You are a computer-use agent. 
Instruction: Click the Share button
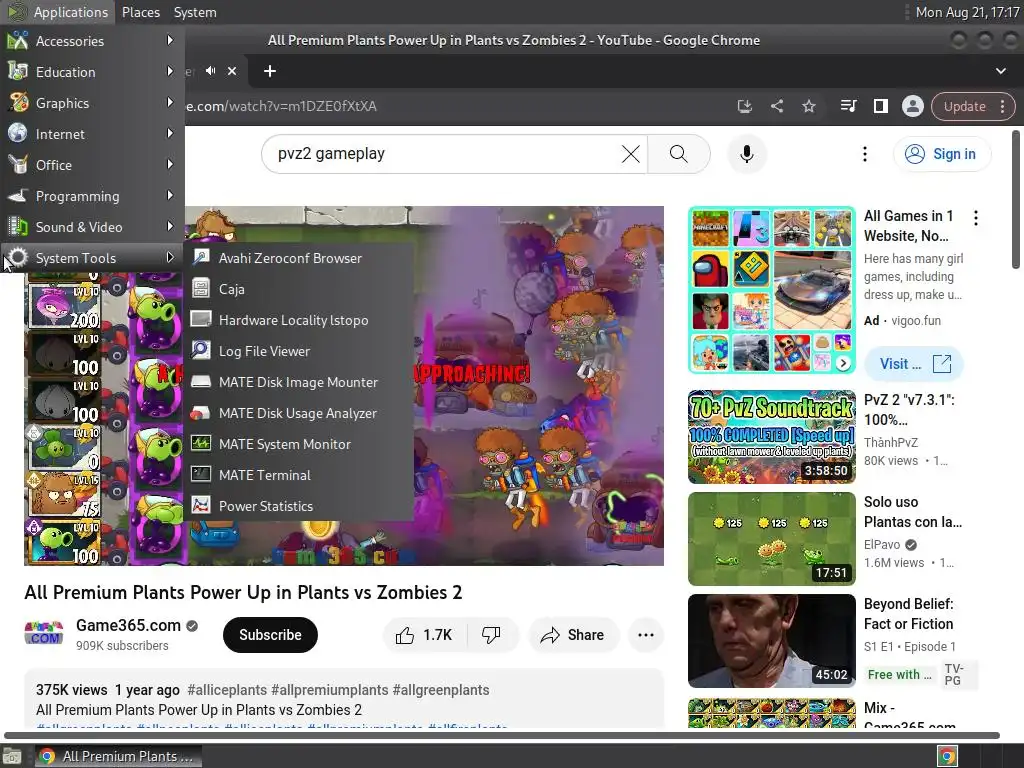[x=573, y=635]
